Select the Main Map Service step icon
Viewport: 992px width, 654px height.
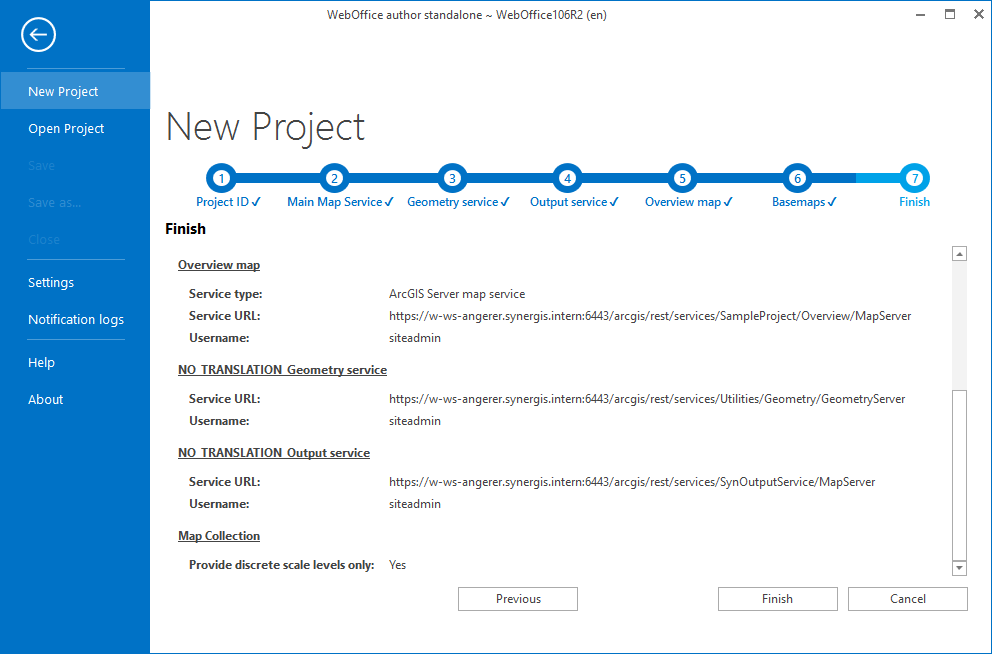point(334,177)
